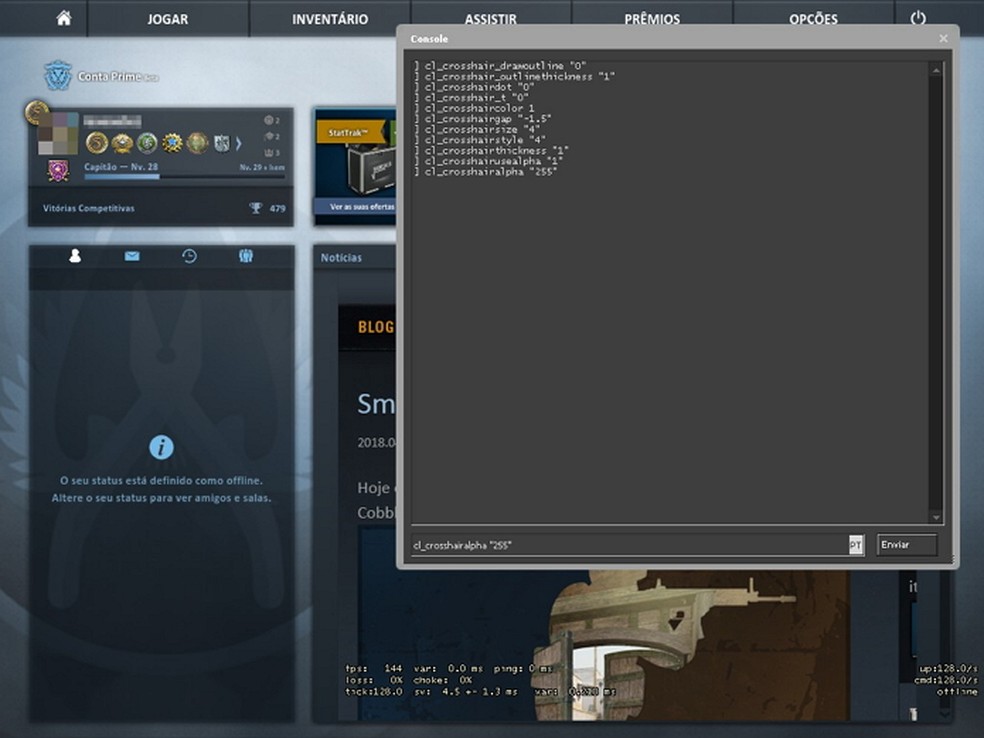
Task: Click console scrollbar up arrow
Action: [936, 69]
